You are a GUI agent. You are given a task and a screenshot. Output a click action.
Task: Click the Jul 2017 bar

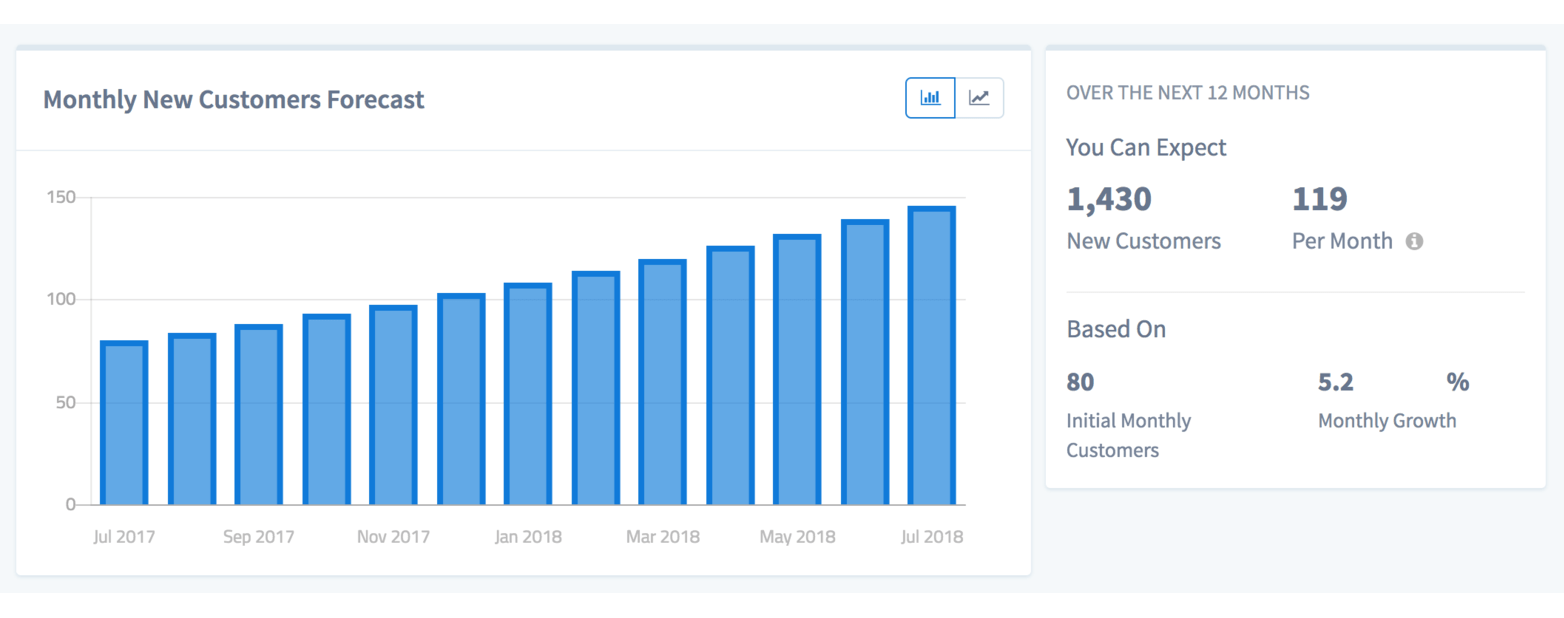(x=124, y=423)
